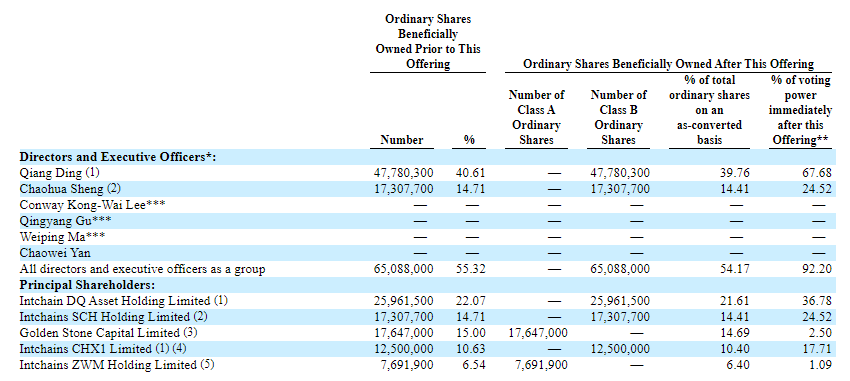The width and height of the screenshot is (850, 381).
Task: Select Intchain DQ Asset Holding Limited row
Action: point(425,300)
